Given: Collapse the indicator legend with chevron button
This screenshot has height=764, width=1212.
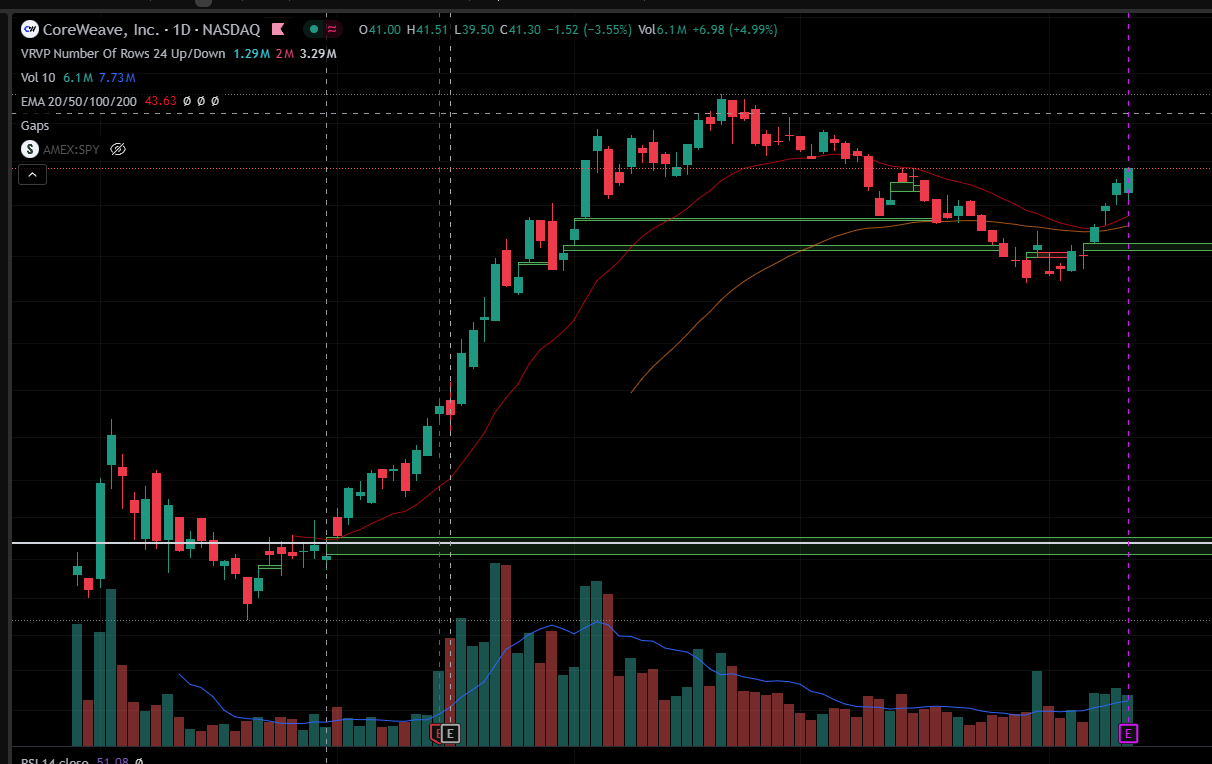Looking at the screenshot, I should pos(32,175).
